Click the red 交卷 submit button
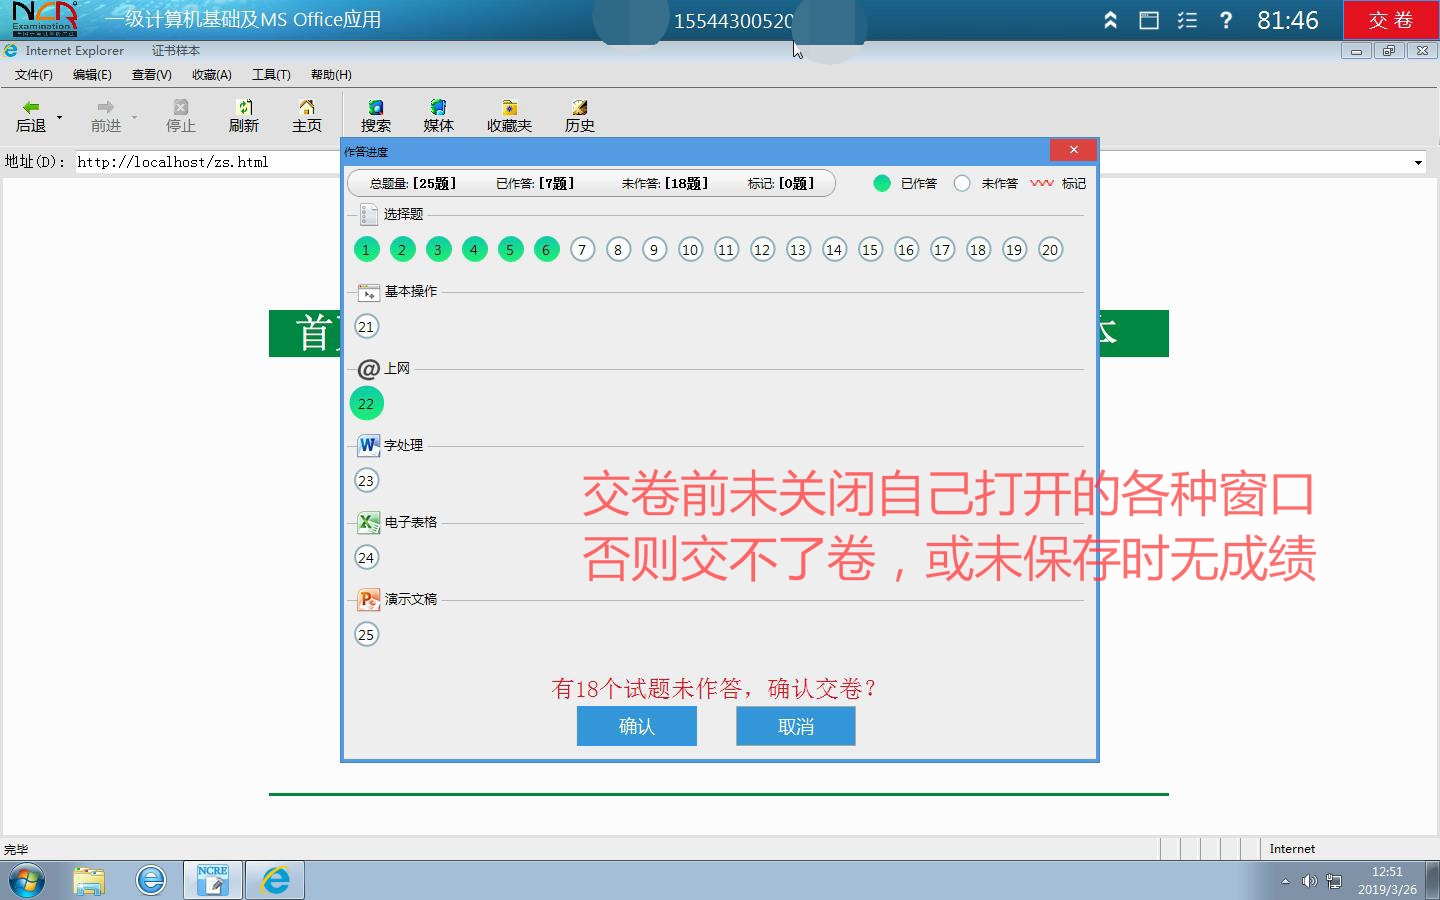Image resolution: width=1440 pixels, height=900 pixels. [x=1391, y=20]
